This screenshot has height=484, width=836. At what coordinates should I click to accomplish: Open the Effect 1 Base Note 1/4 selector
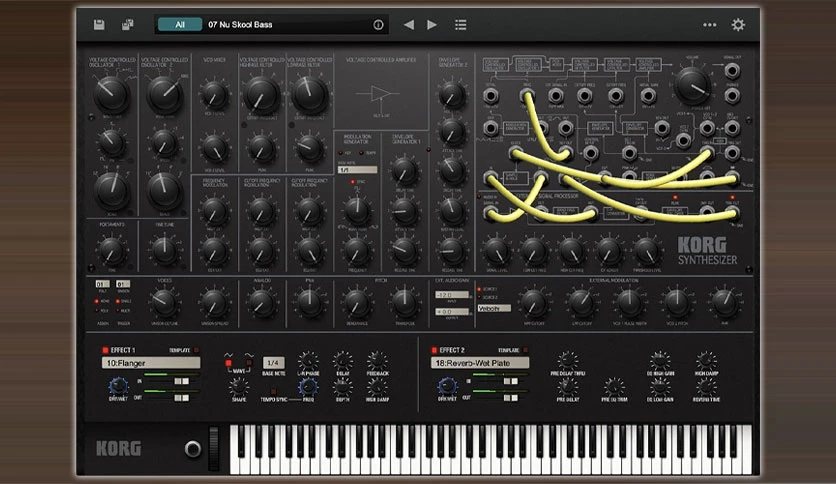(274, 362)
